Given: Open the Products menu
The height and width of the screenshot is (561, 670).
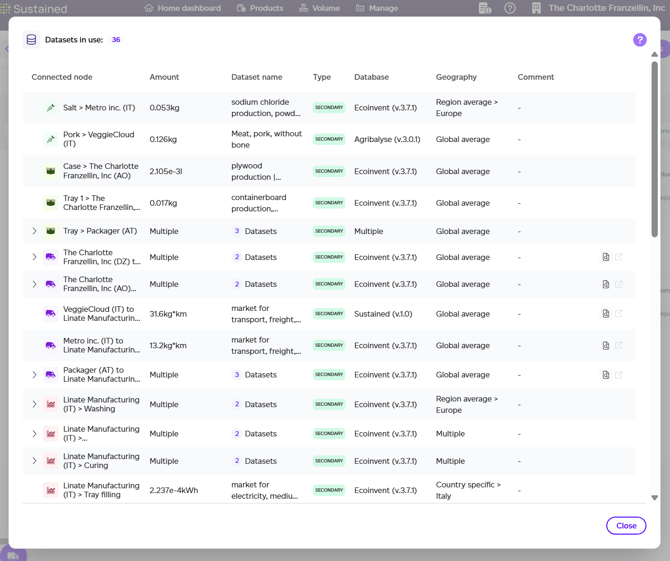Looking at the screenshot, I should (x=260, y=8).
